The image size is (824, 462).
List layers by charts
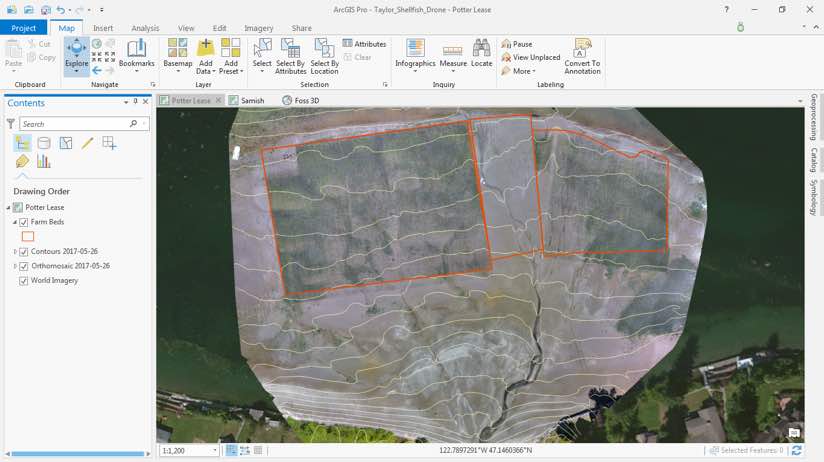tap(44, 161)
